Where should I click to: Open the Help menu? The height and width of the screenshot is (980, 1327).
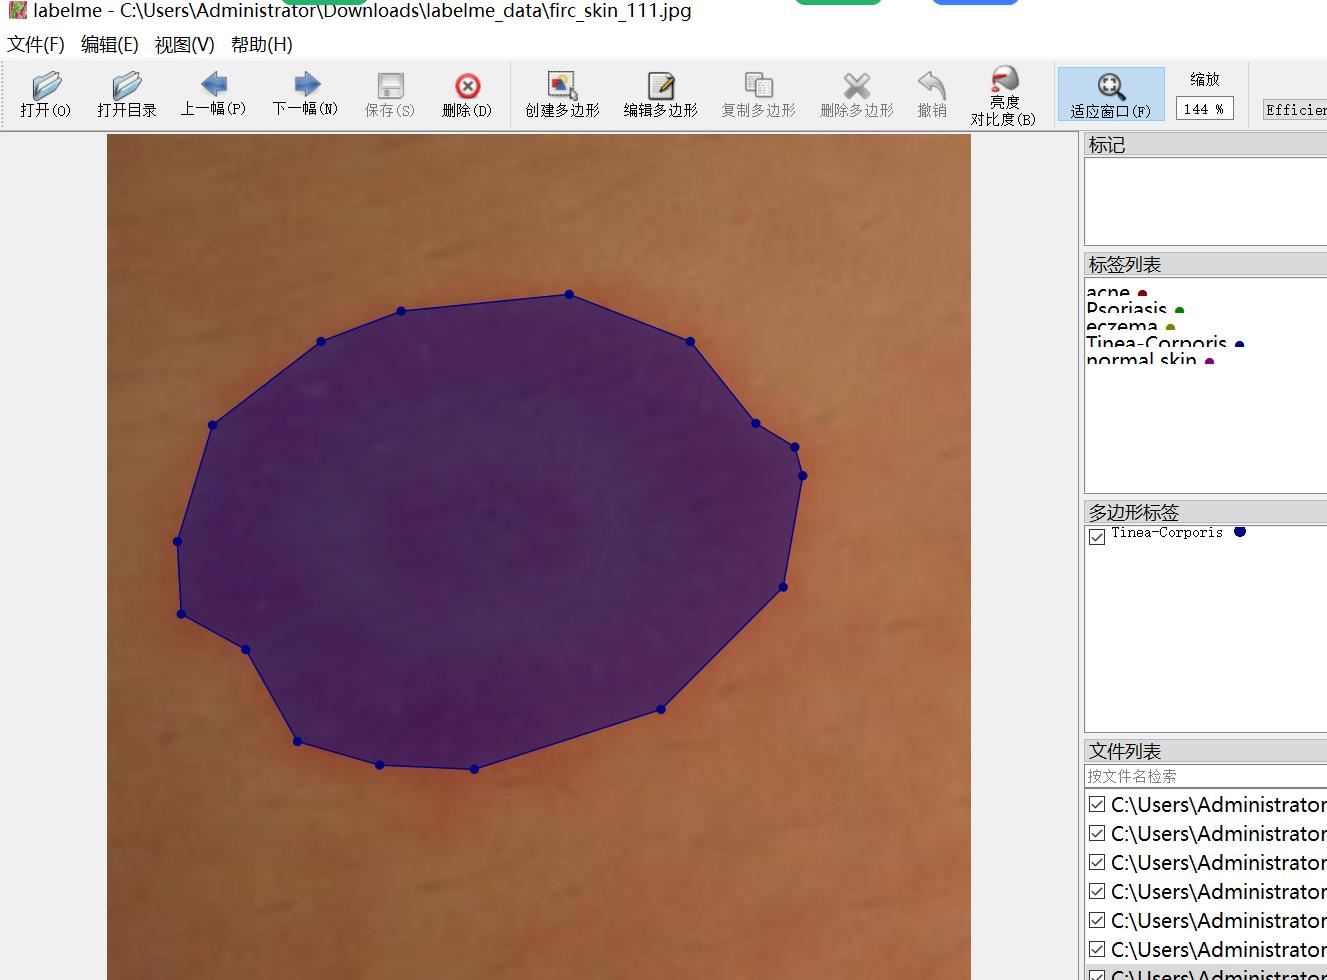click(x=261, y=44)
